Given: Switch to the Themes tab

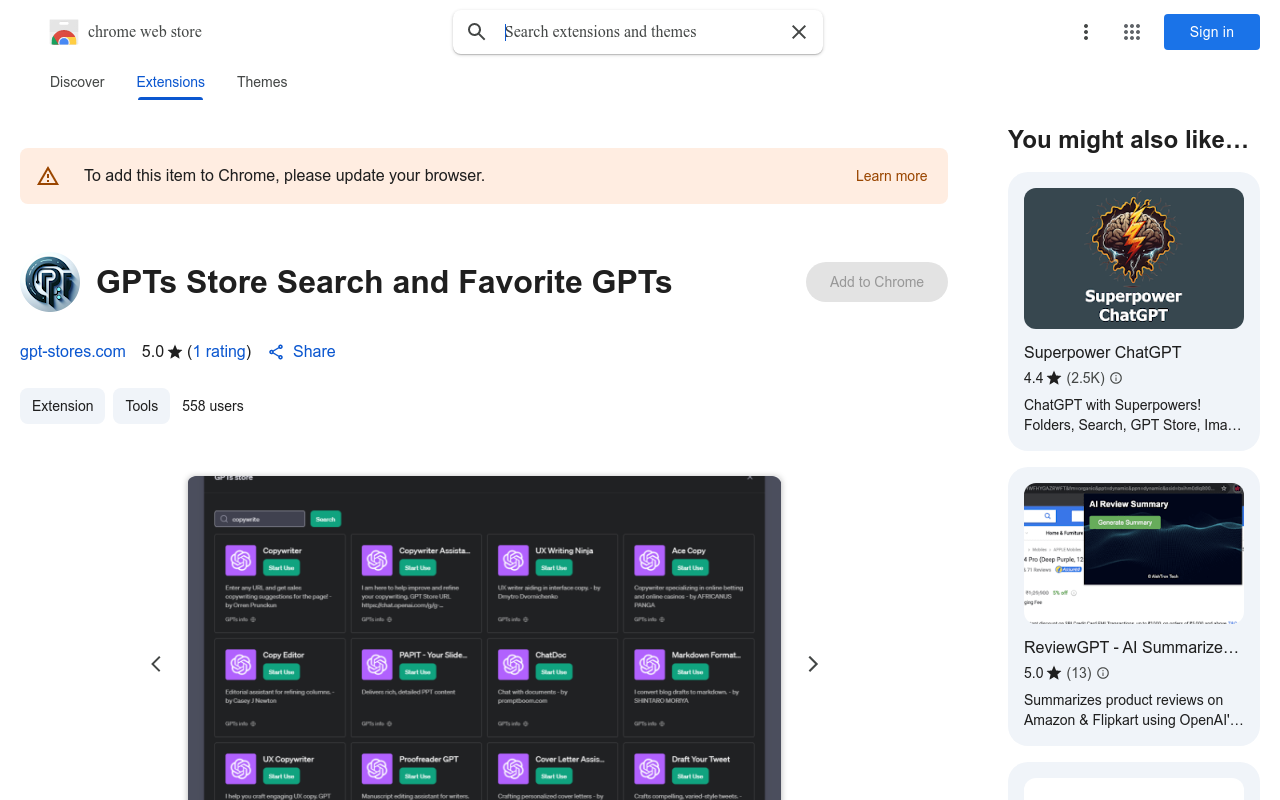Looking at the screenshot, I should [x=261, y=82].
